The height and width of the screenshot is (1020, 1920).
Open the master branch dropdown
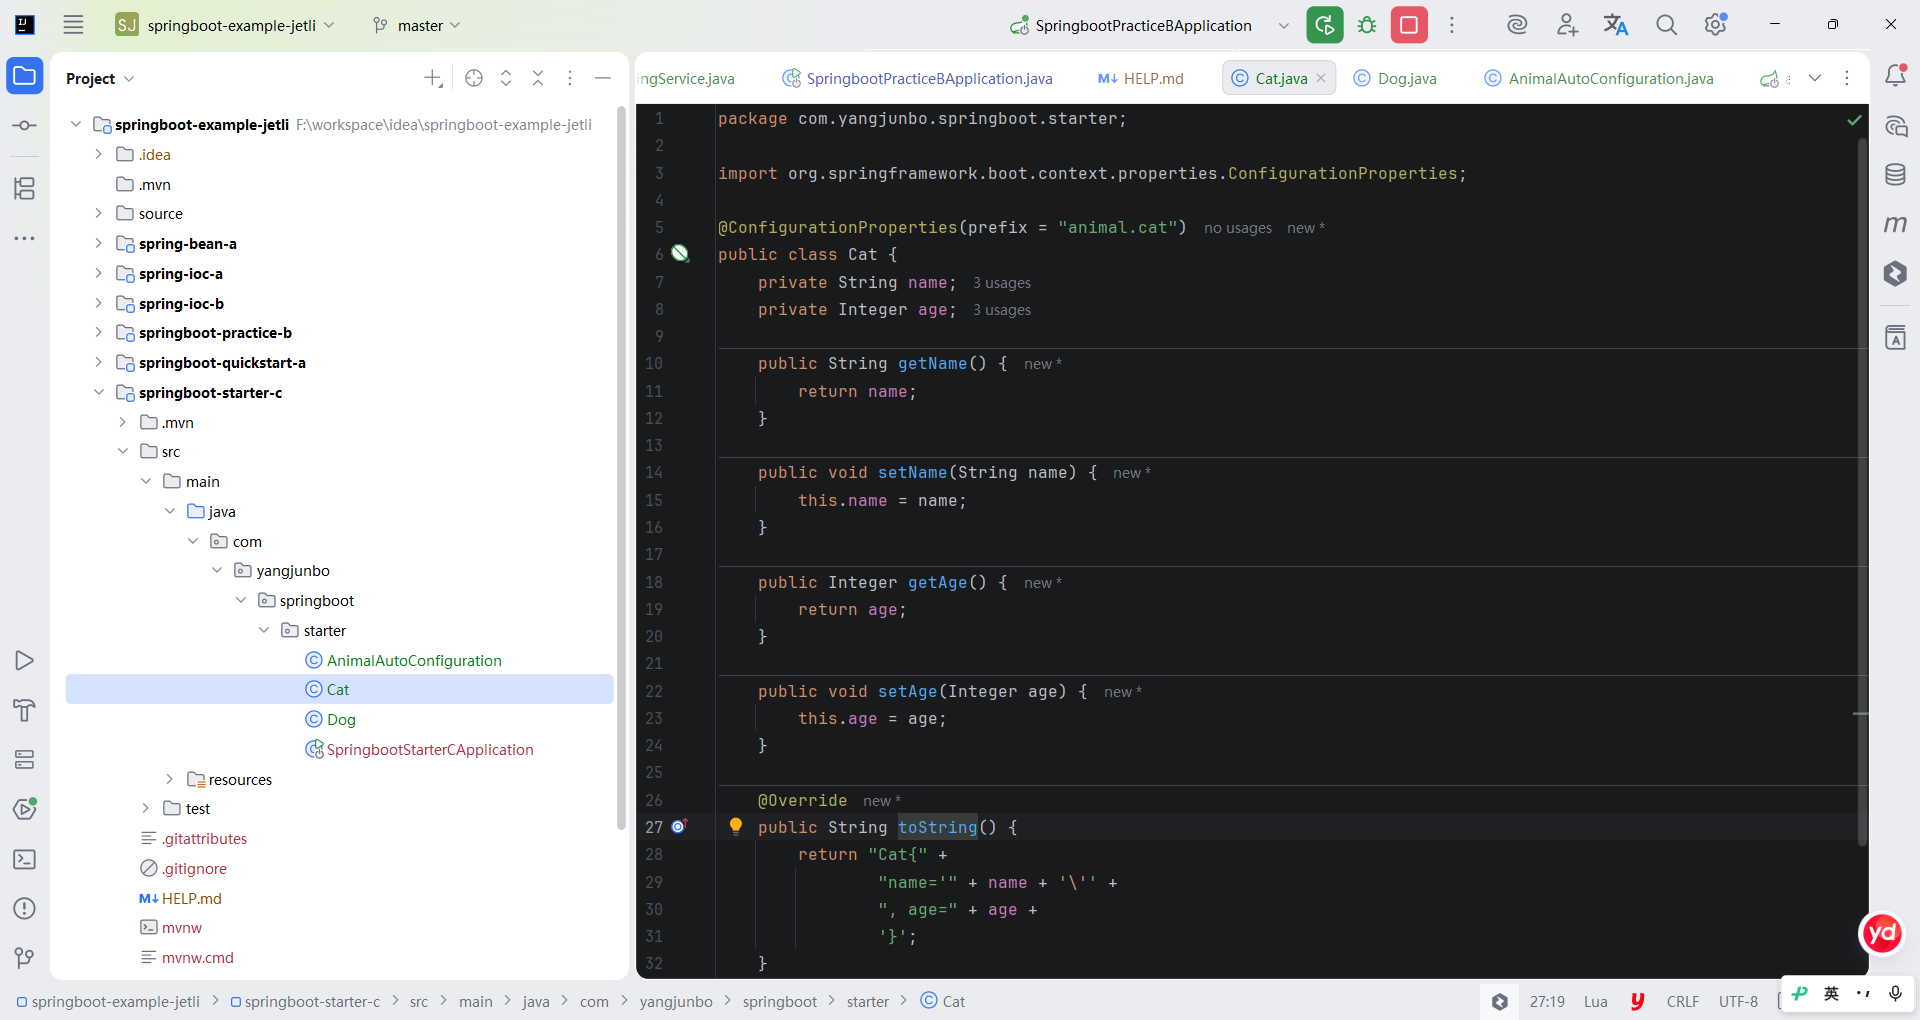click(417, 25)
